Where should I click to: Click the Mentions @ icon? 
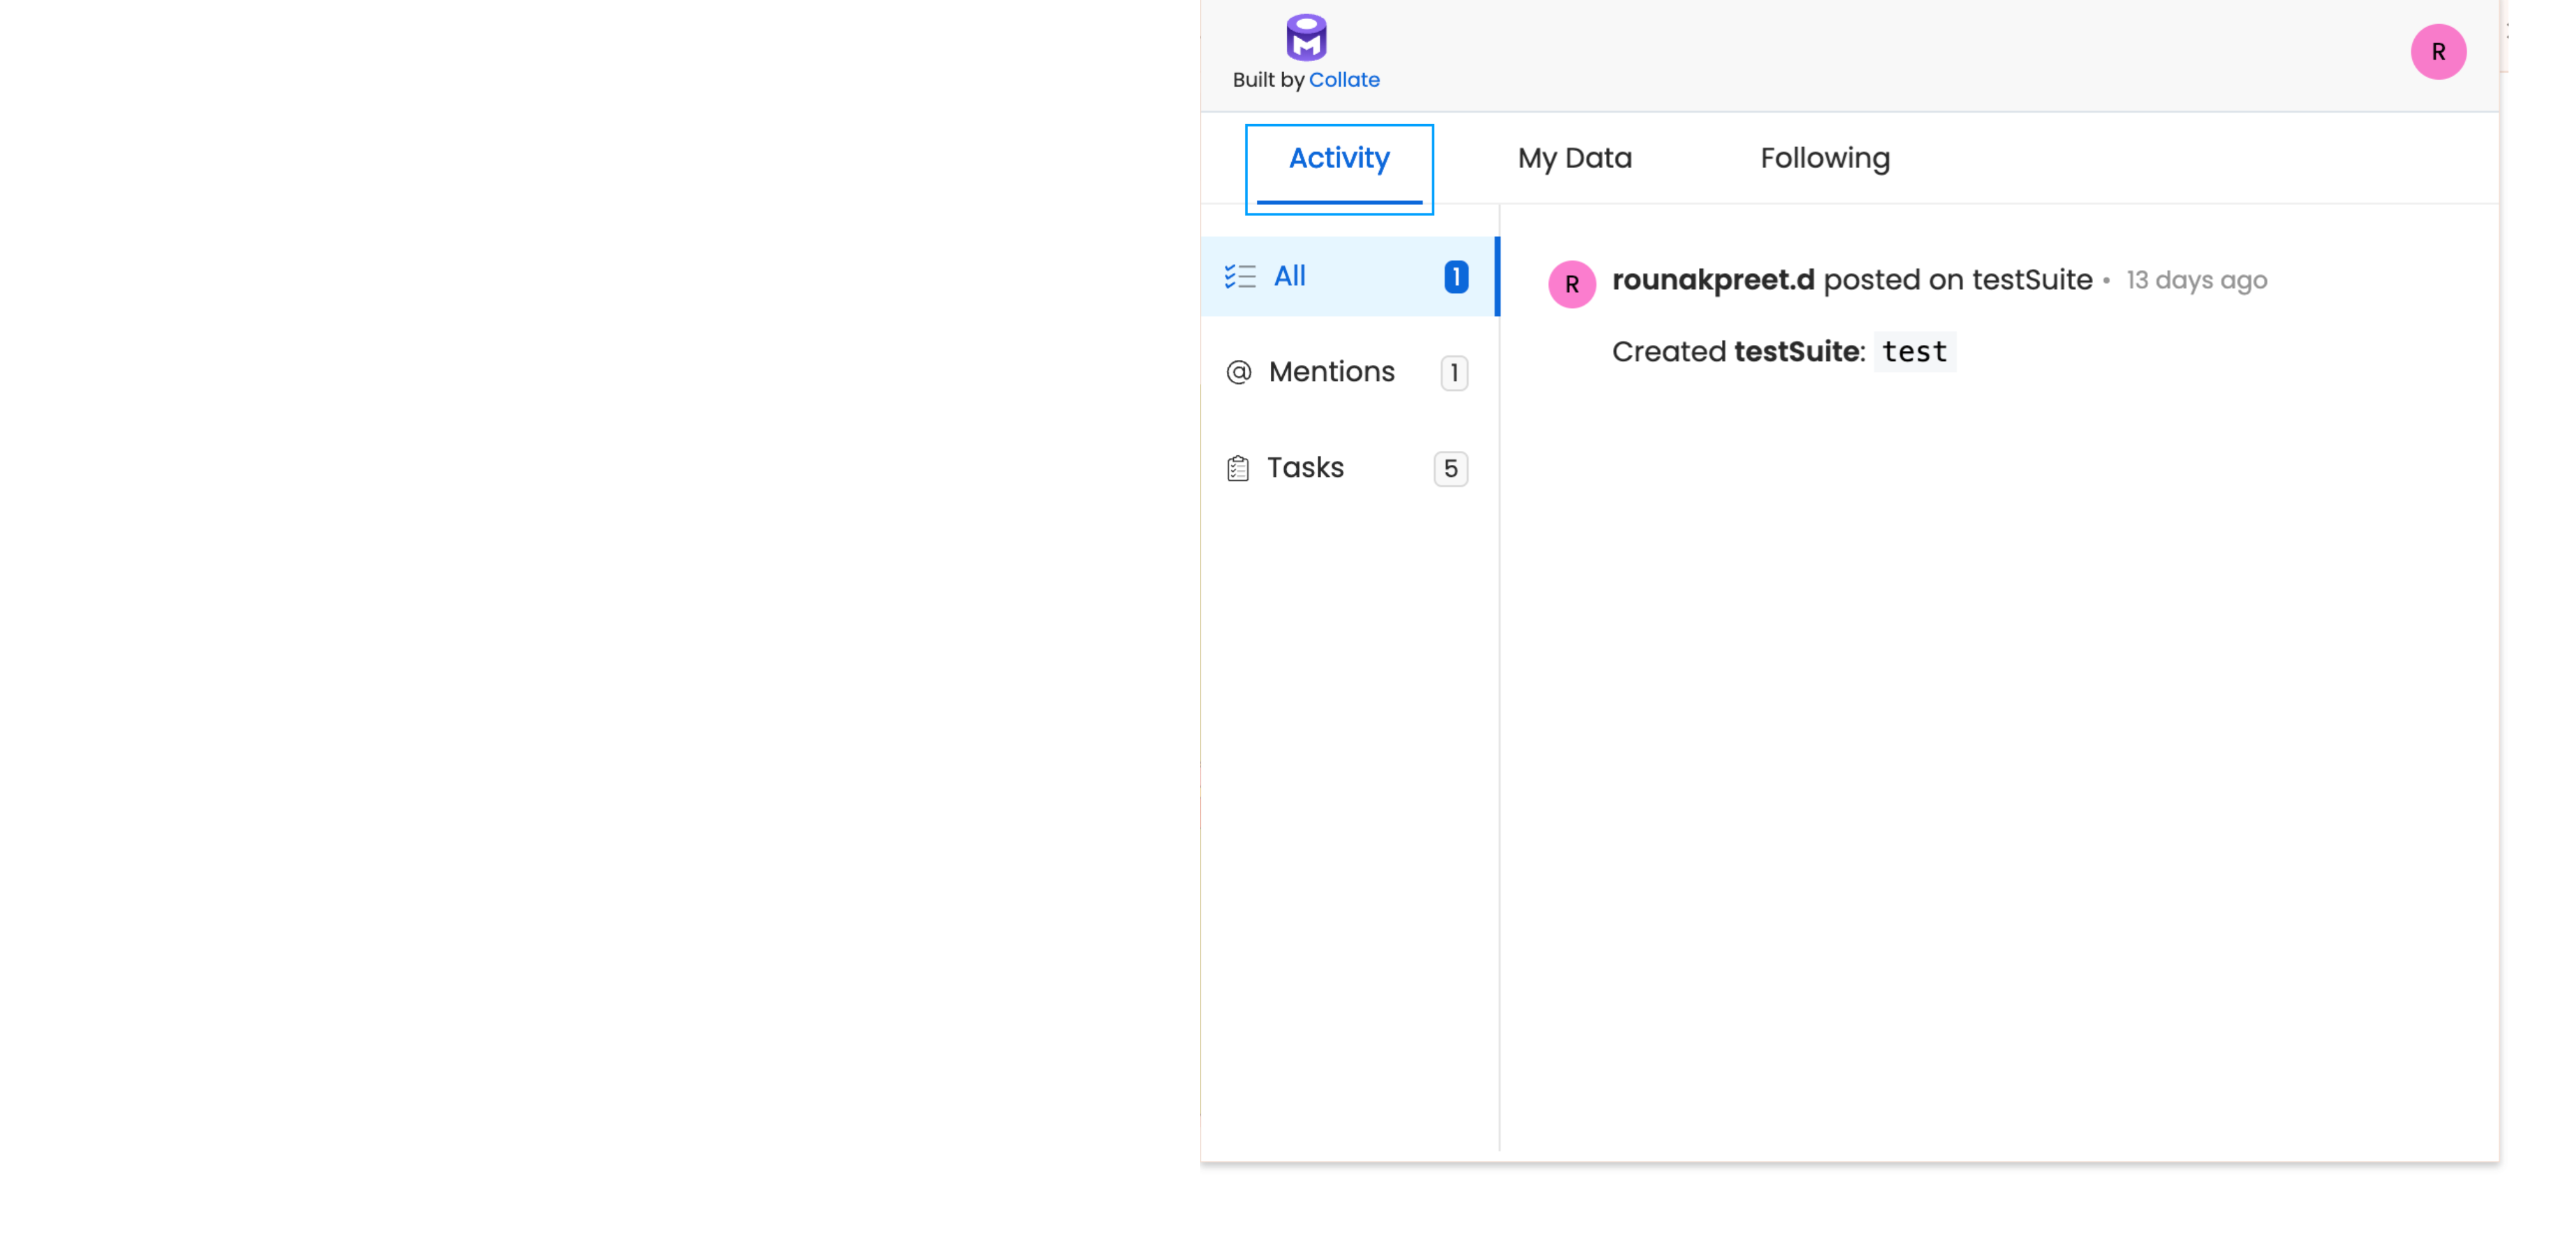click(1237, 371)
